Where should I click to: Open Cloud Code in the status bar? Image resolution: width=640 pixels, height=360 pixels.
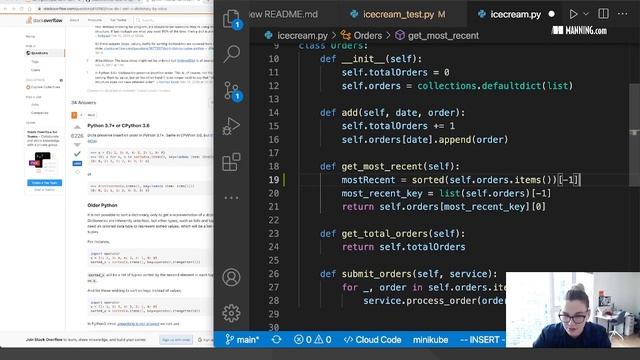372,340
